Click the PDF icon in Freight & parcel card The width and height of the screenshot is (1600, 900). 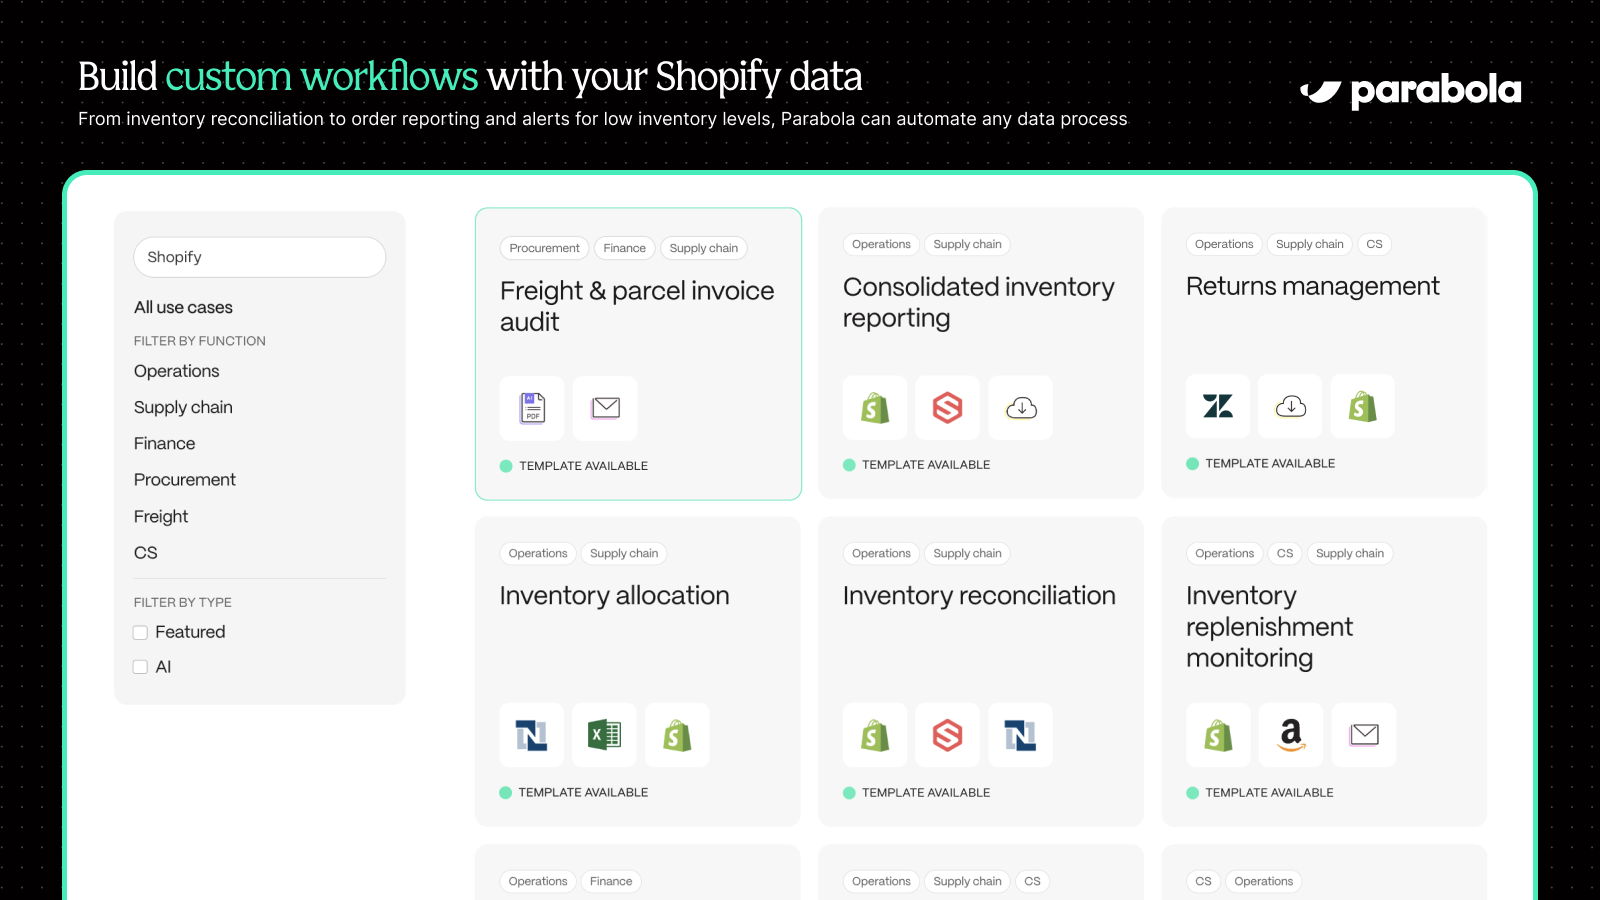532,408
